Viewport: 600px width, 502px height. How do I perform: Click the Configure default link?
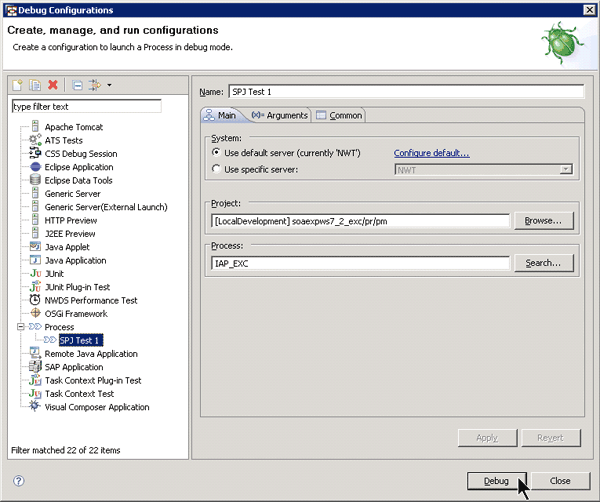click(431, 153)
